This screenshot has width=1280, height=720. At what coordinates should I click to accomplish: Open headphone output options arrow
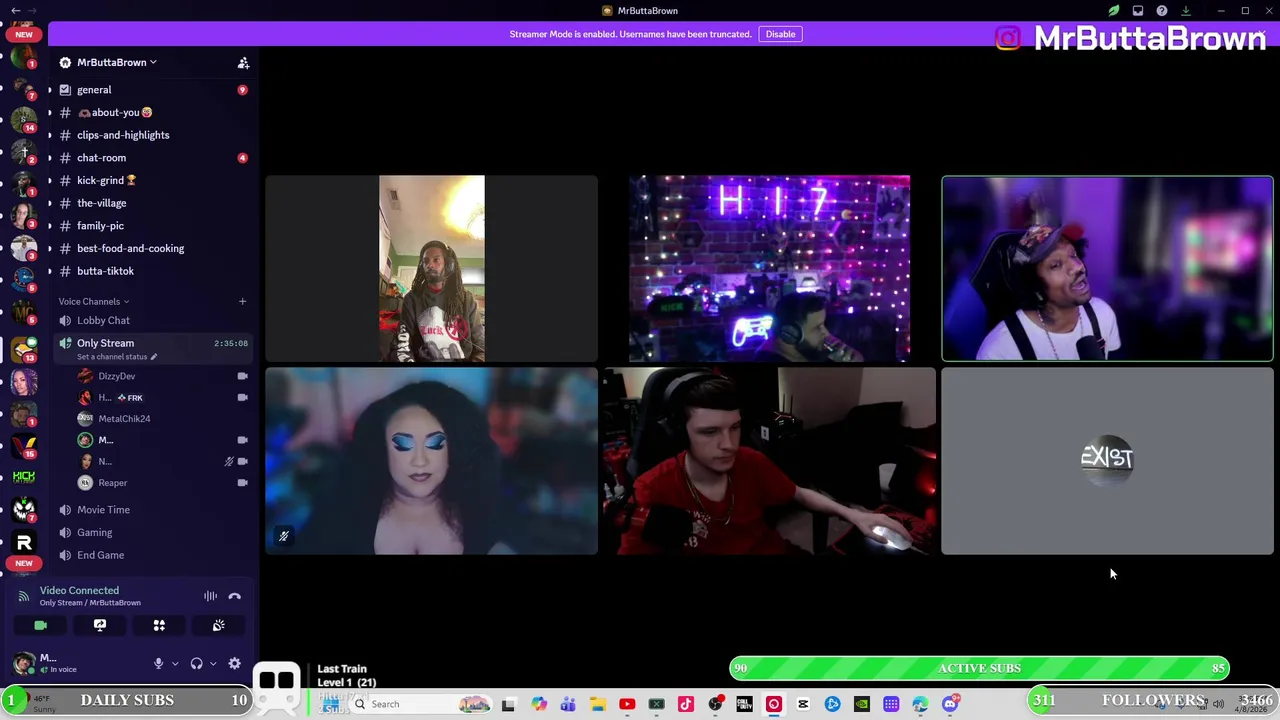212,663
